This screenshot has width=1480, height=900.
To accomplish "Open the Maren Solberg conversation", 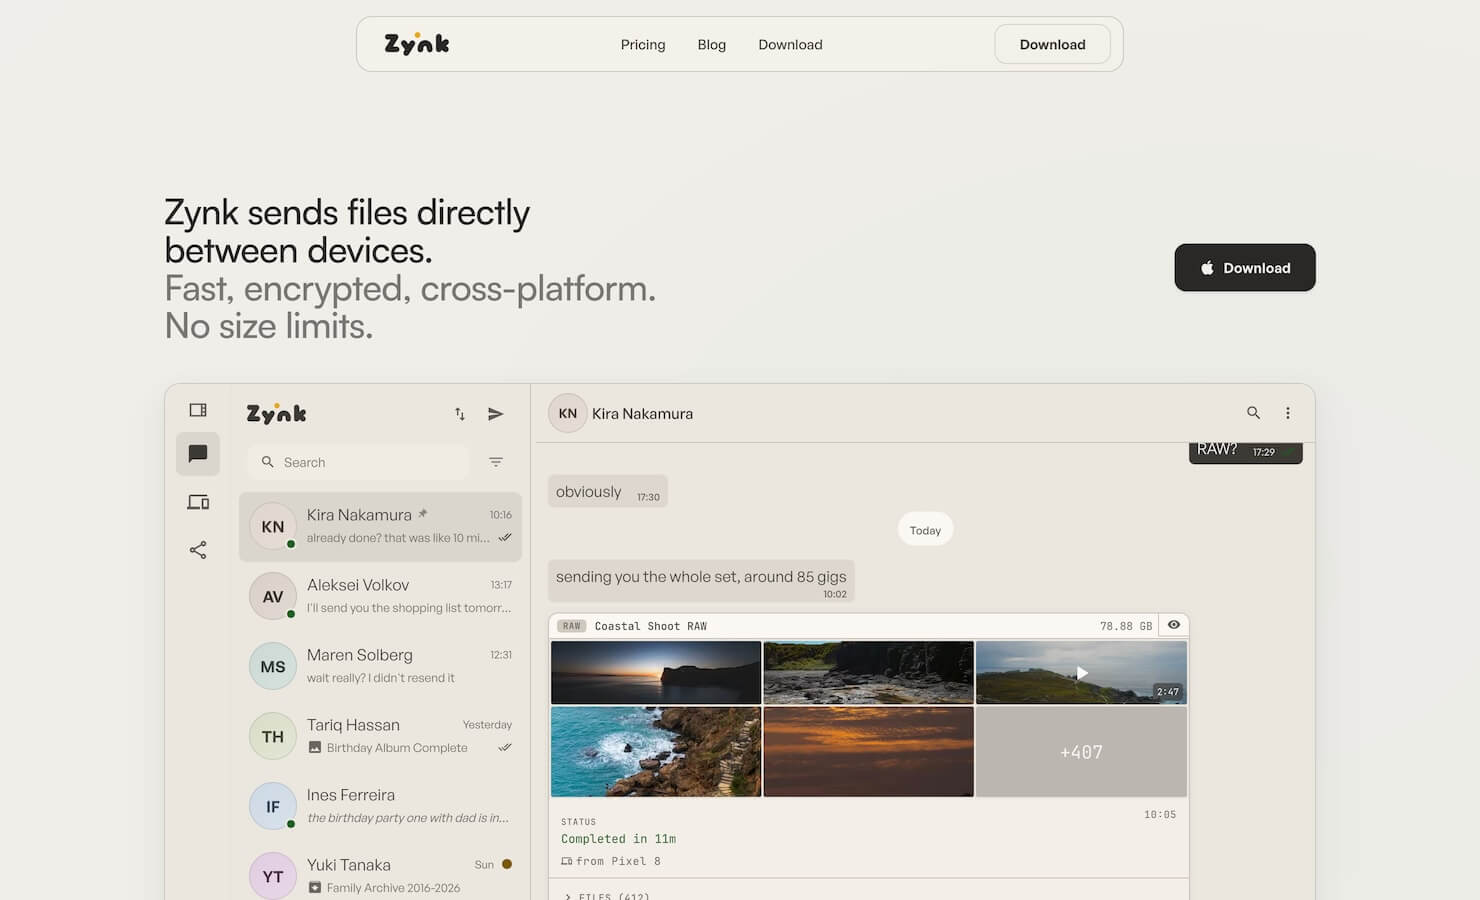I will (380, 666).
